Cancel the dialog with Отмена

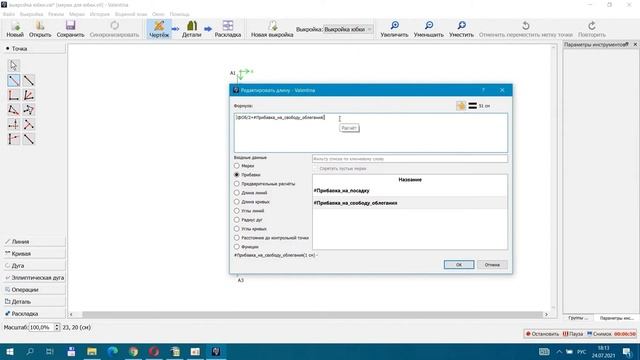492,264
